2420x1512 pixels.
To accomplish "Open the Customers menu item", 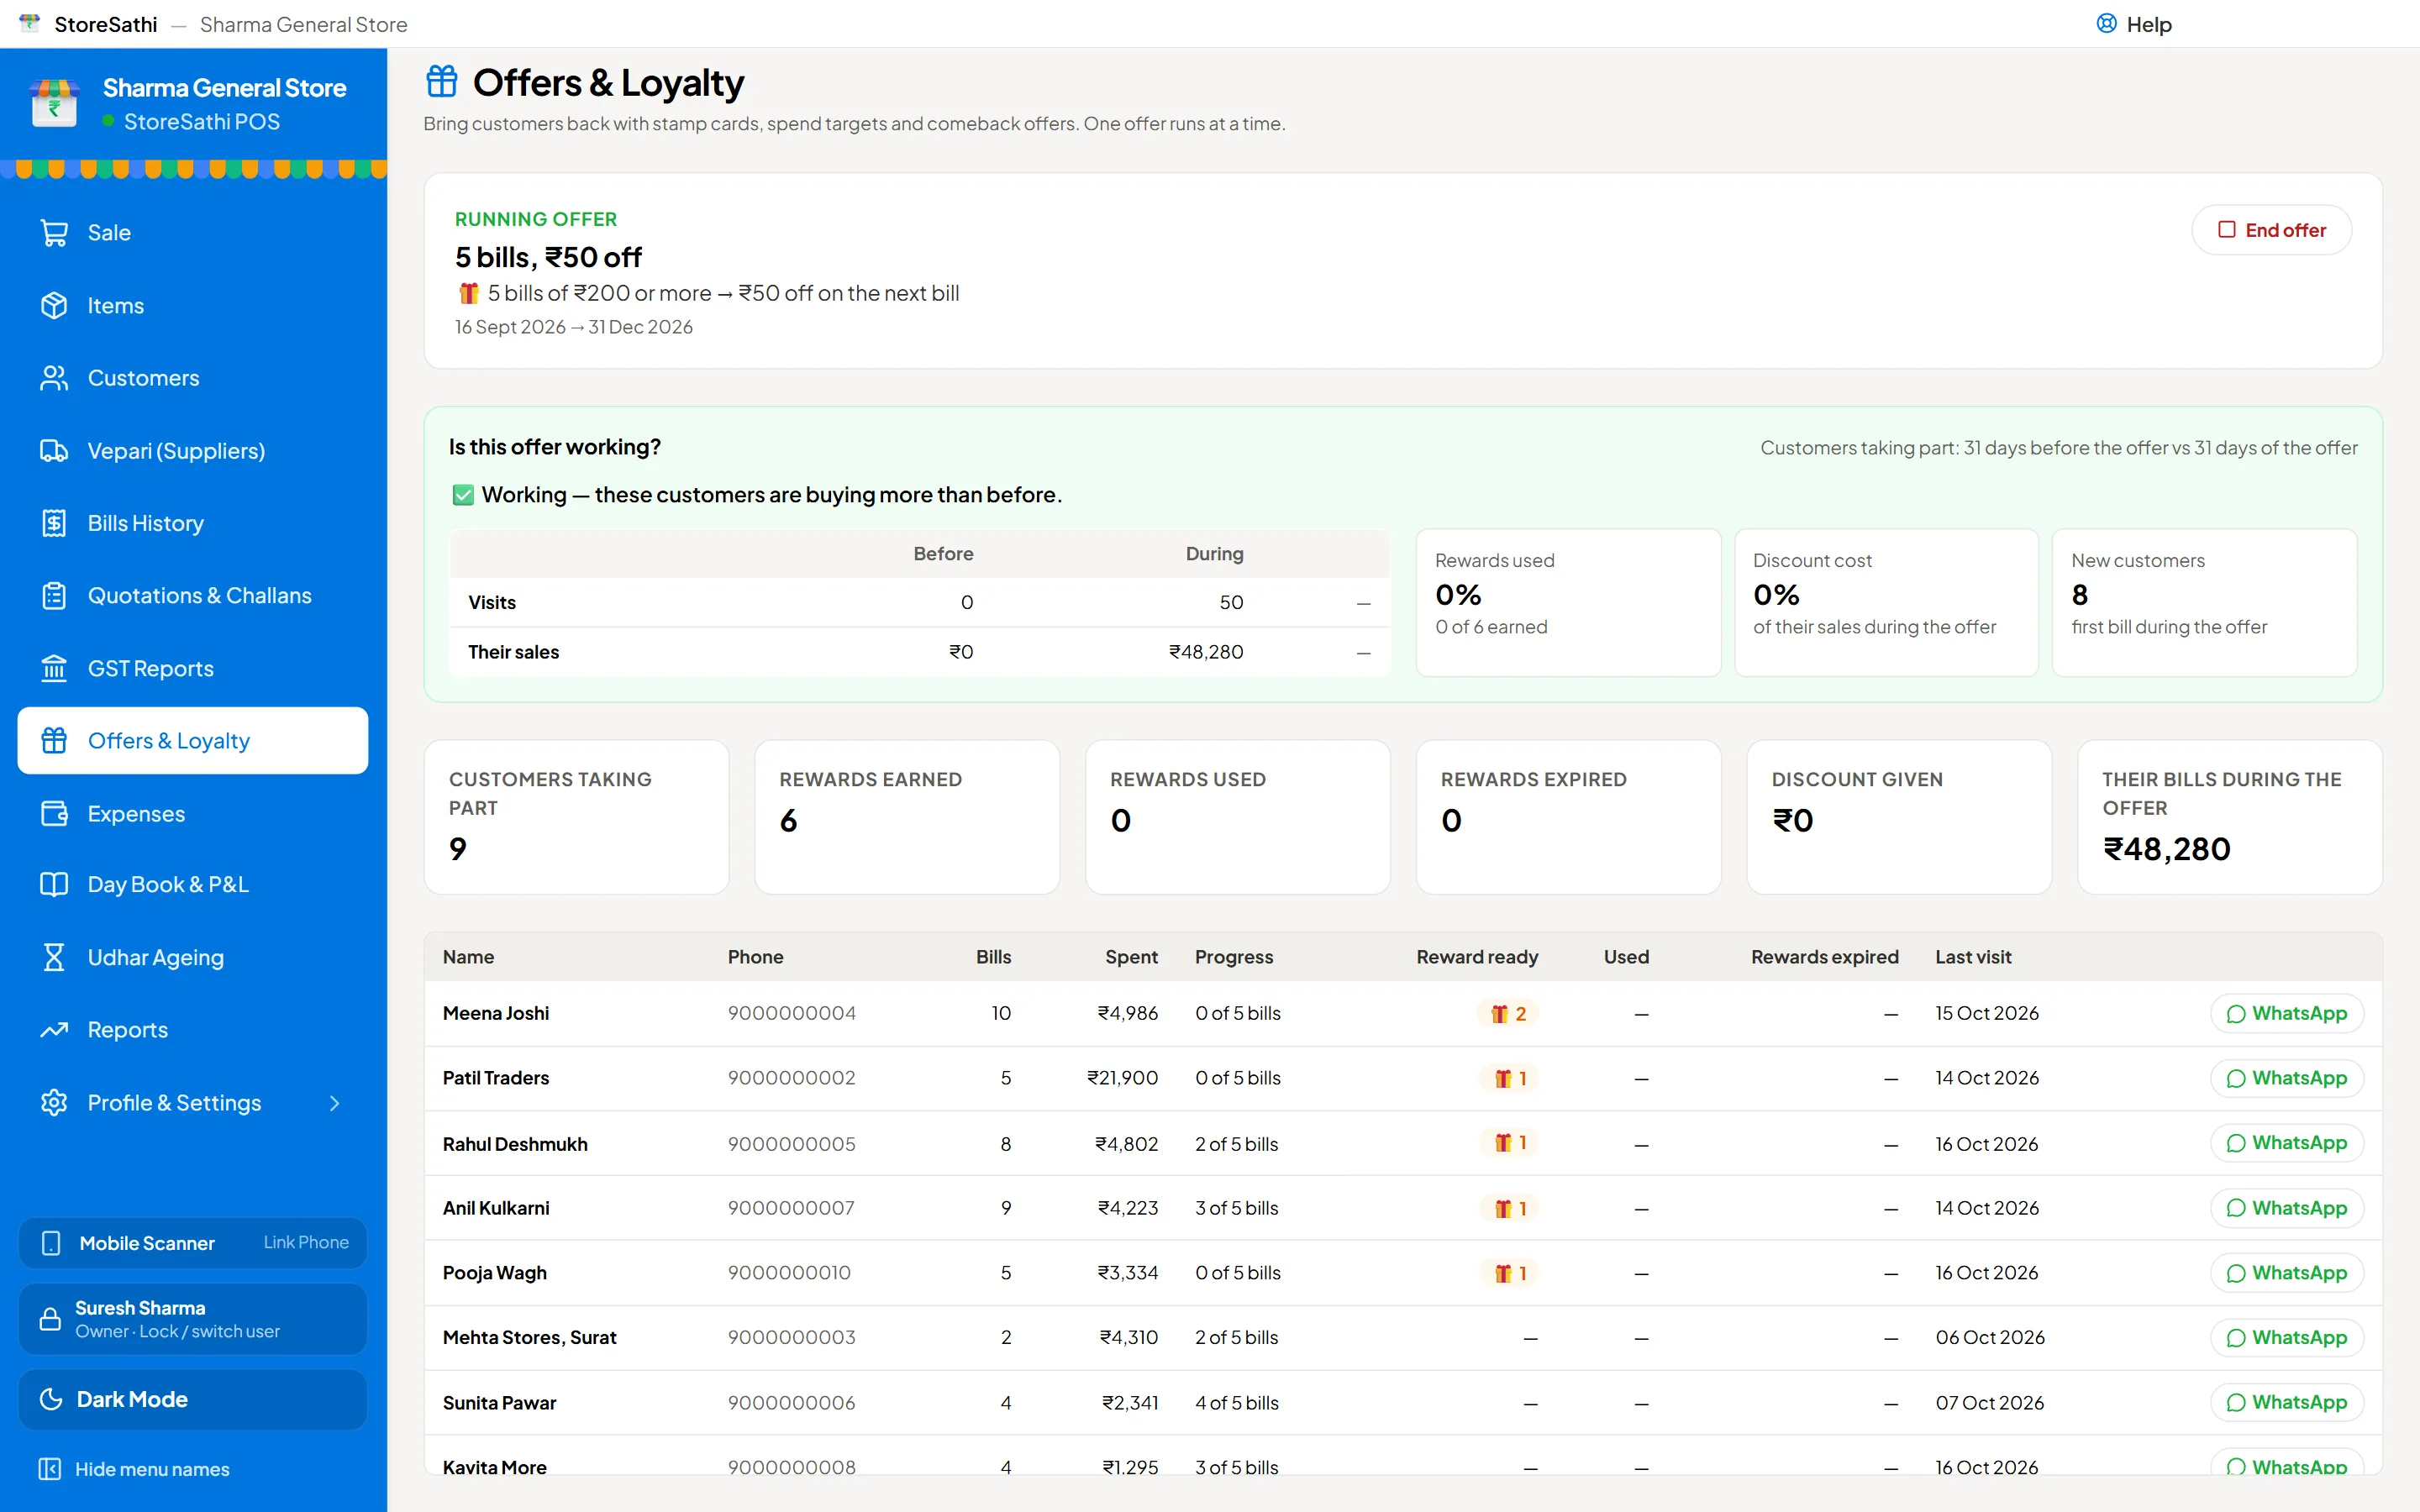I will (193, 378).
